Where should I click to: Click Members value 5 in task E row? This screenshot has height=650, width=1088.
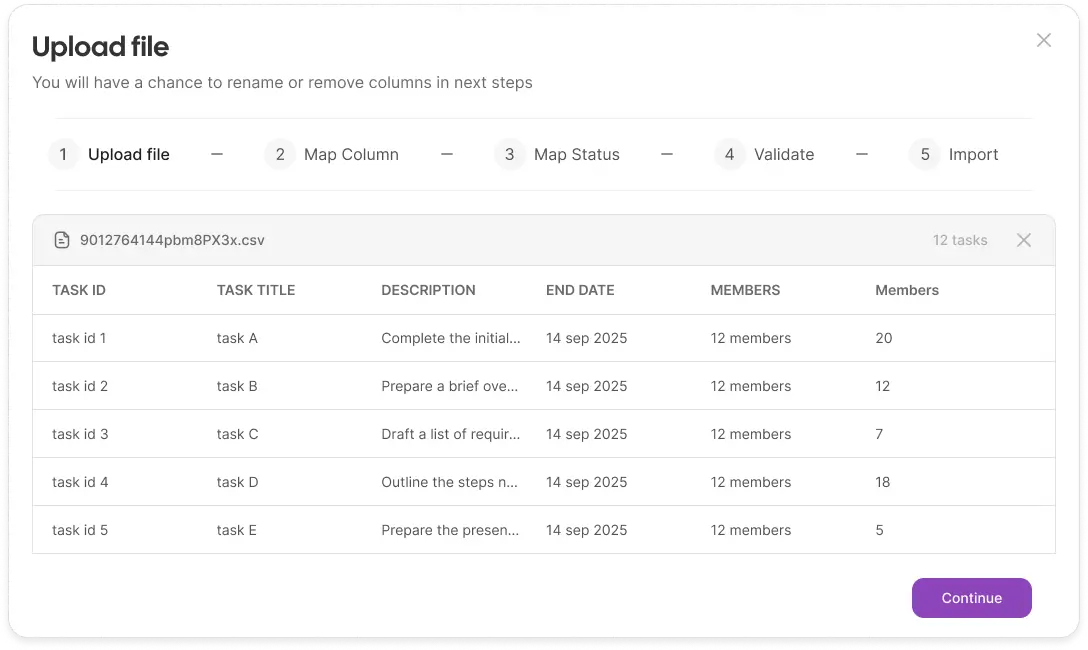pos(879,529)
